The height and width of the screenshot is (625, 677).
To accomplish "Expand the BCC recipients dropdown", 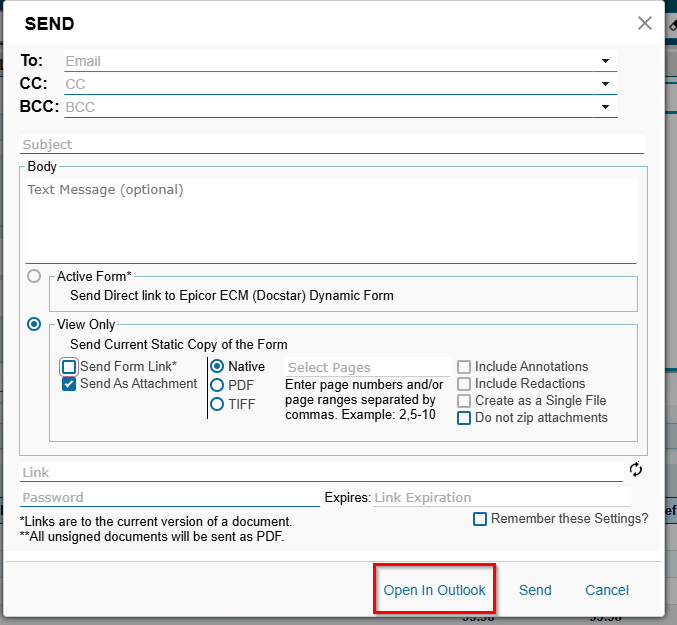I will point(606,106).
